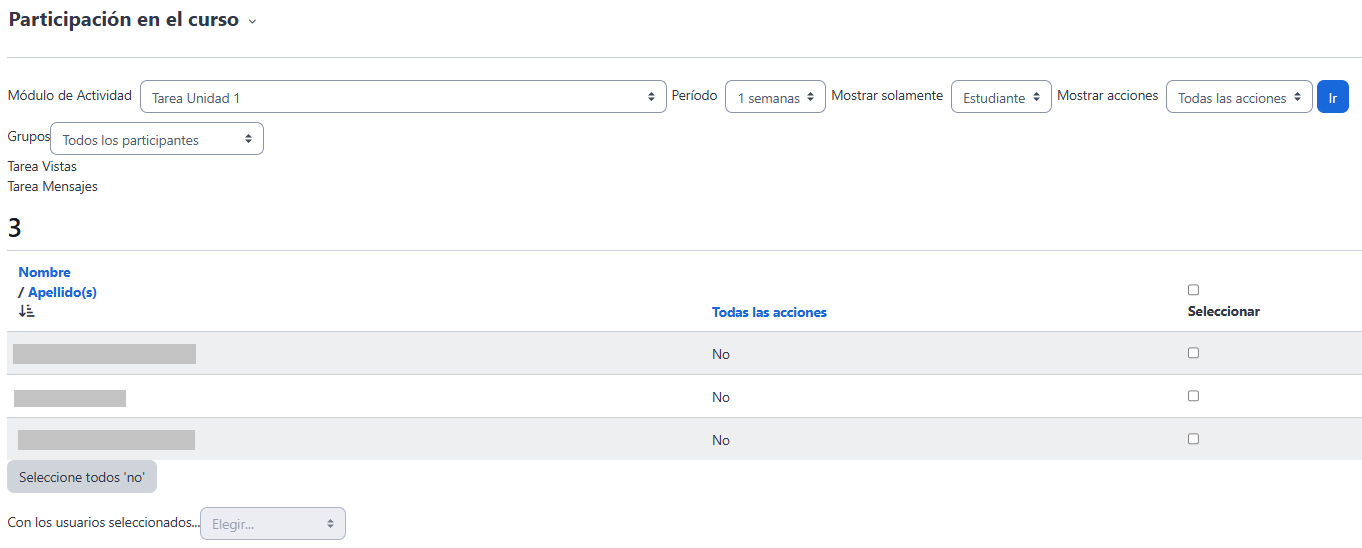1362x548 pixels.
Task: Open the Mostrar acciones dropdown
Action: (1239, 98)
